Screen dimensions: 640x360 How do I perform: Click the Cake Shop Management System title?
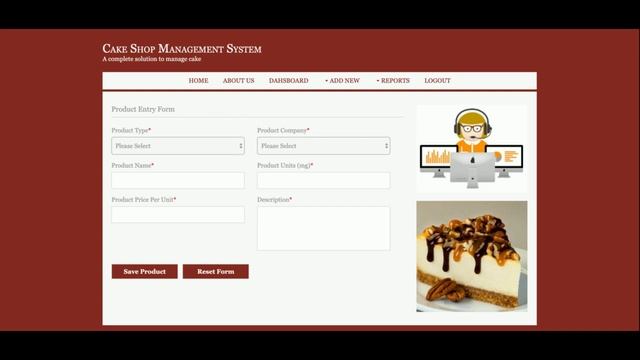[x=182, y=49]
